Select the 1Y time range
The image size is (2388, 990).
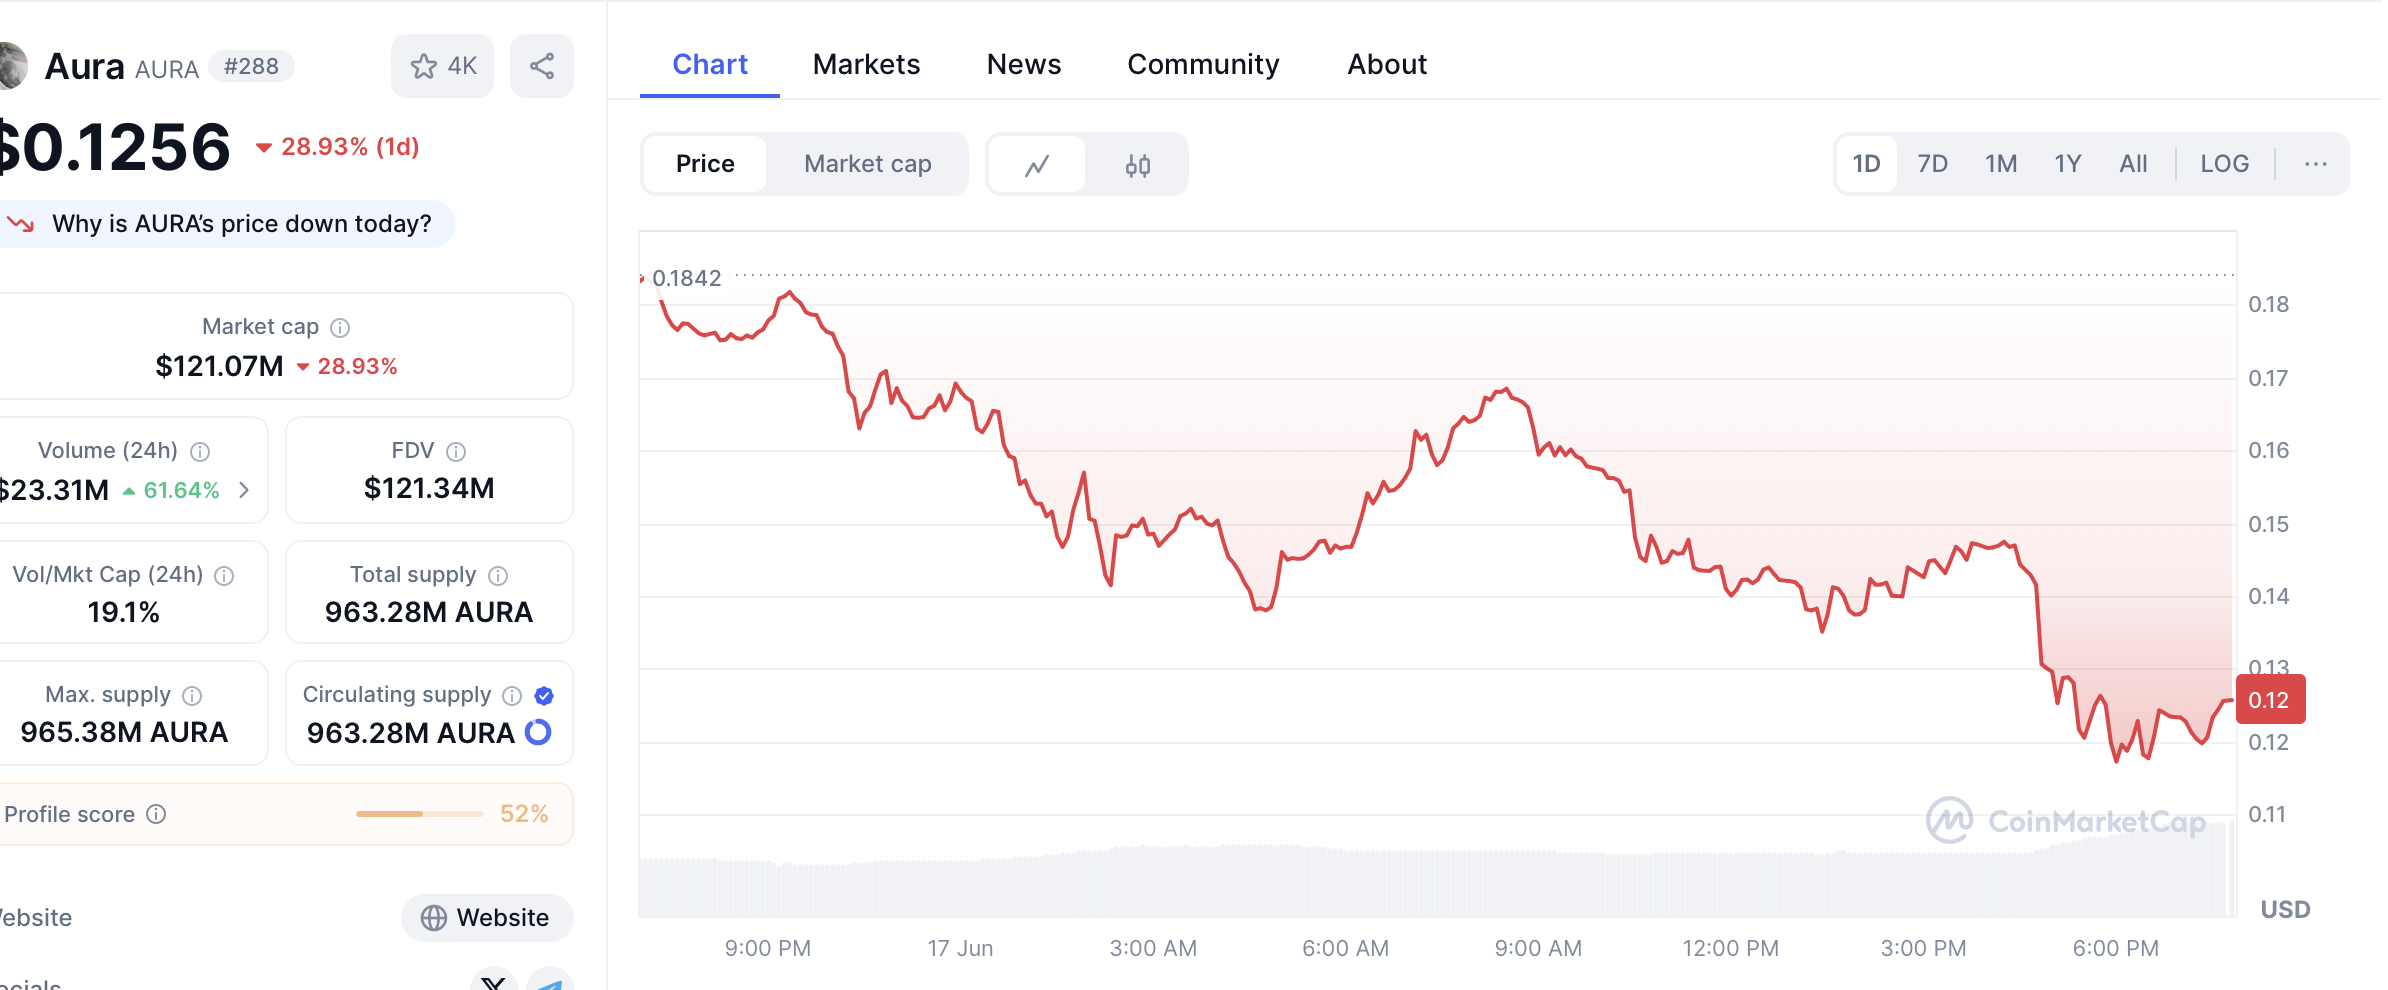(x=2067, y=164)
